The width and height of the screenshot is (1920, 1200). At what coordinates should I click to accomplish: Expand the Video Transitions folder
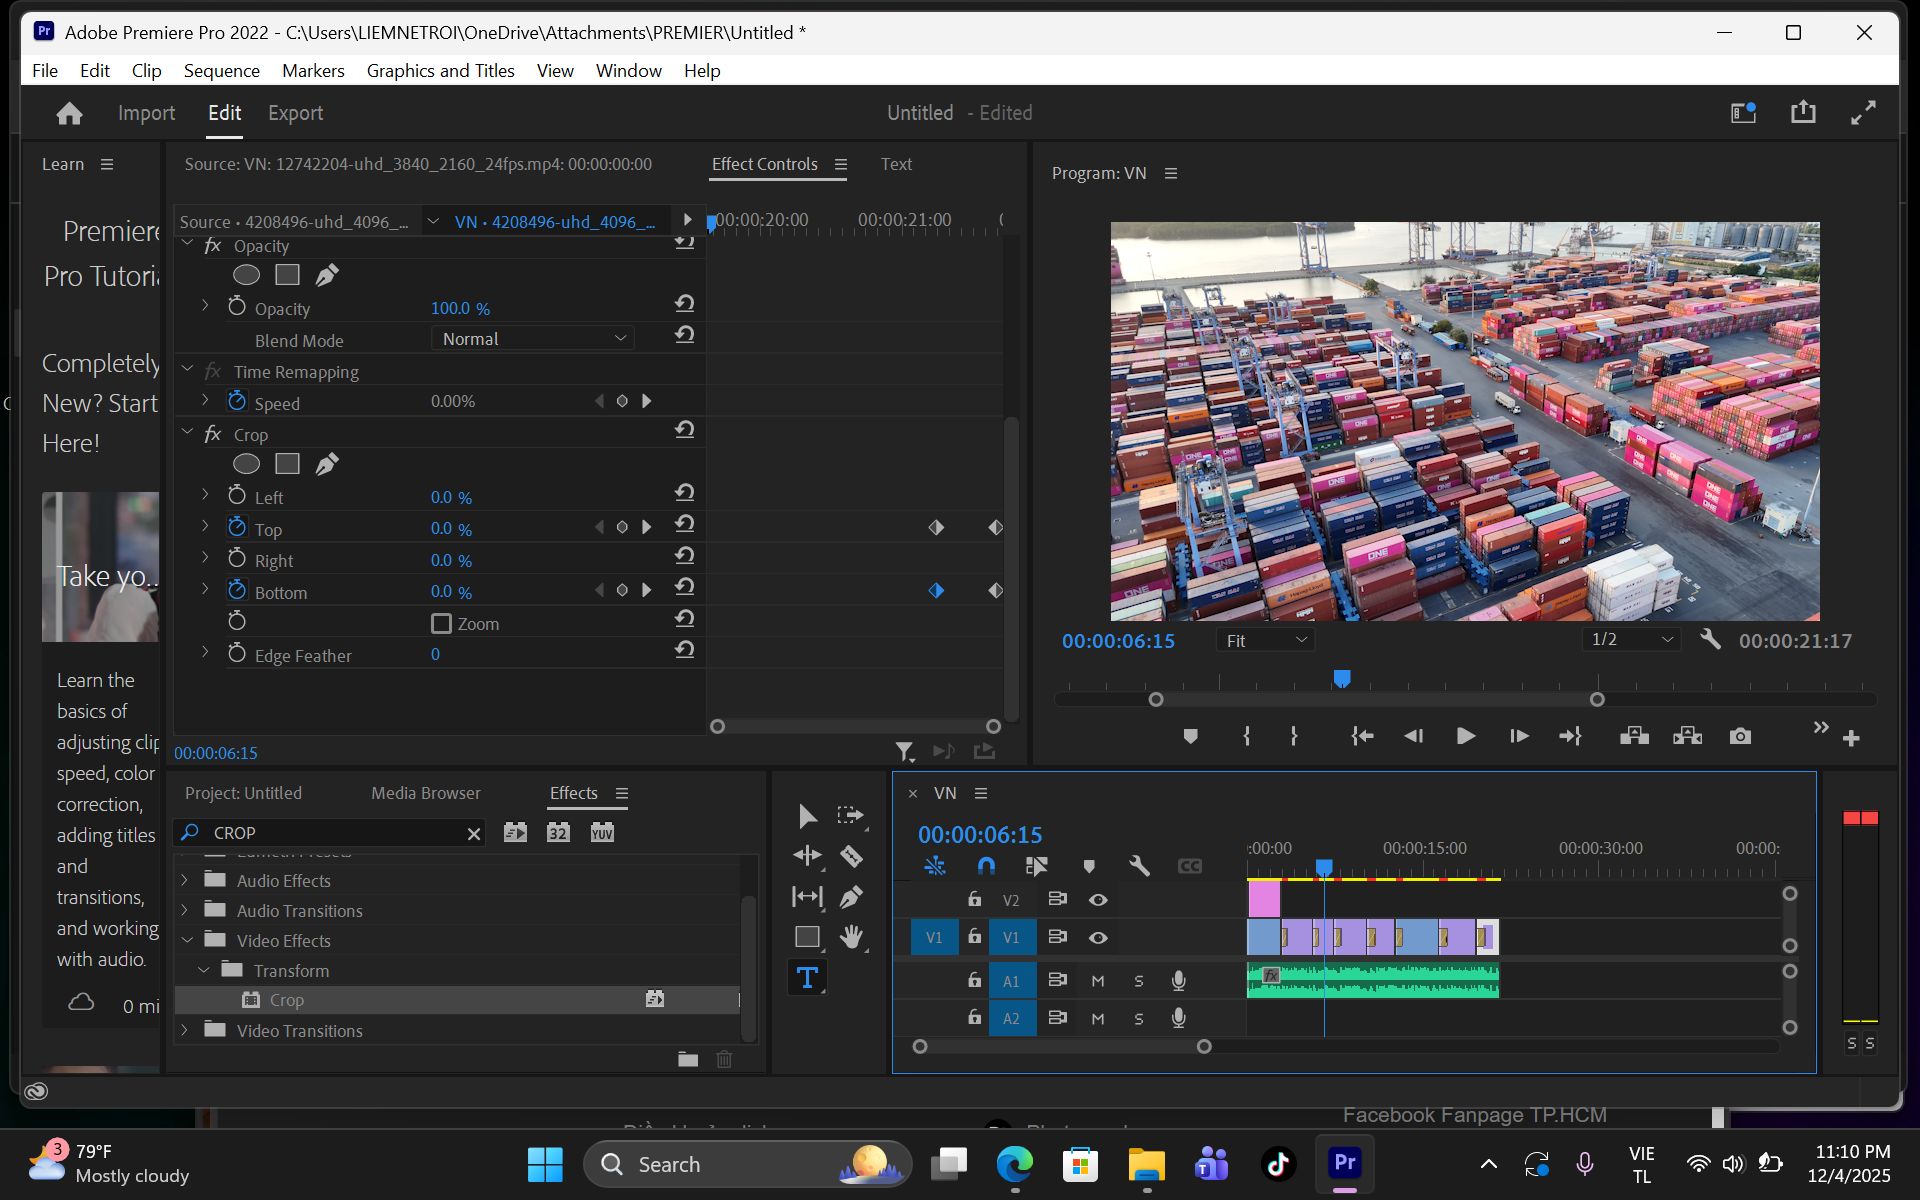pyautogui.click(x=185, y=1030)
